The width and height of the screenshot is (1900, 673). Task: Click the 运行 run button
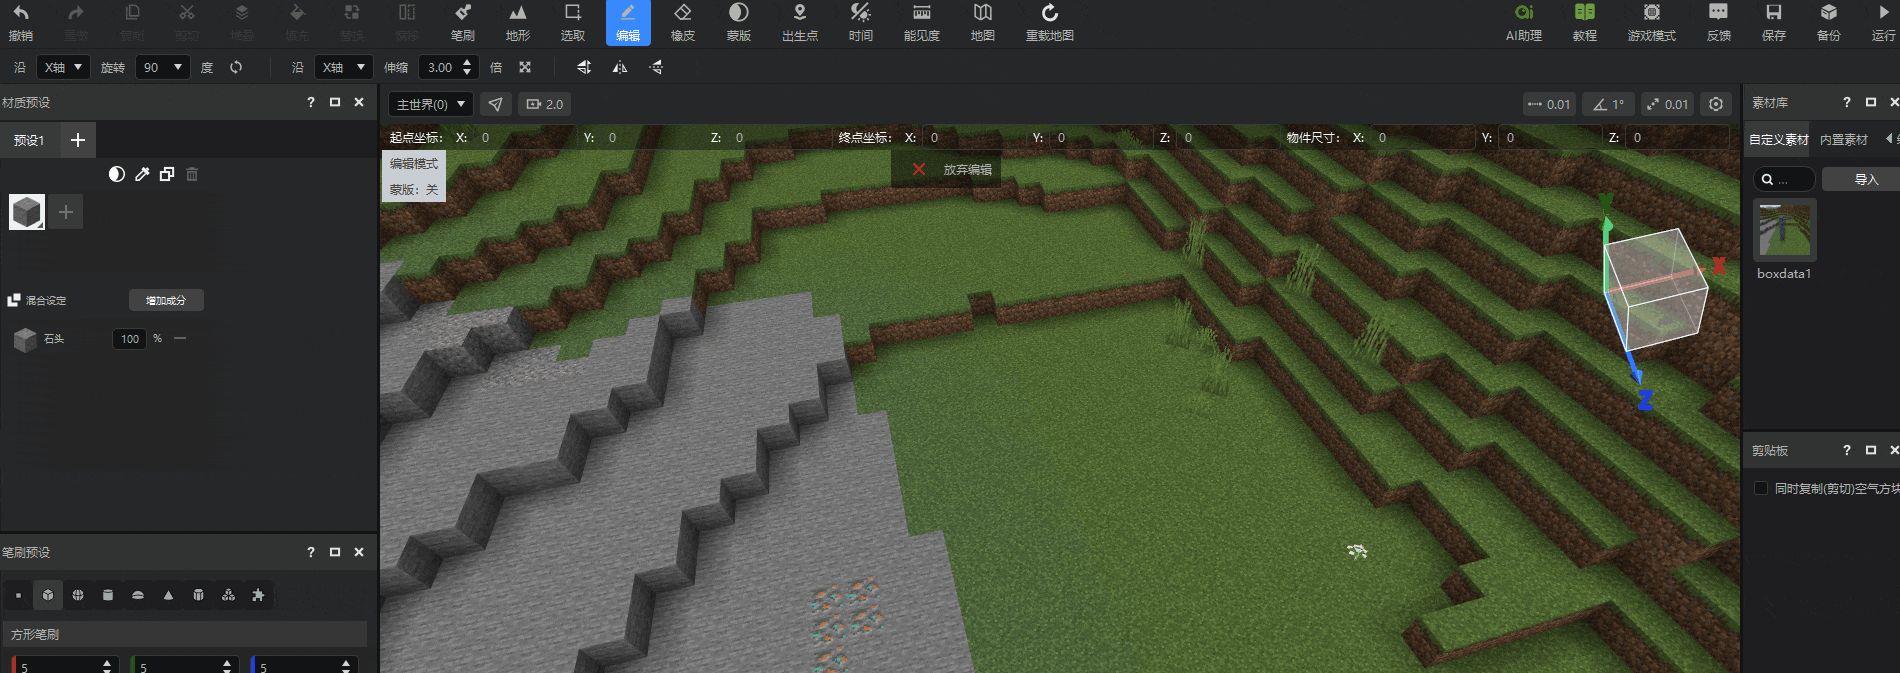tap(1884, 22)
